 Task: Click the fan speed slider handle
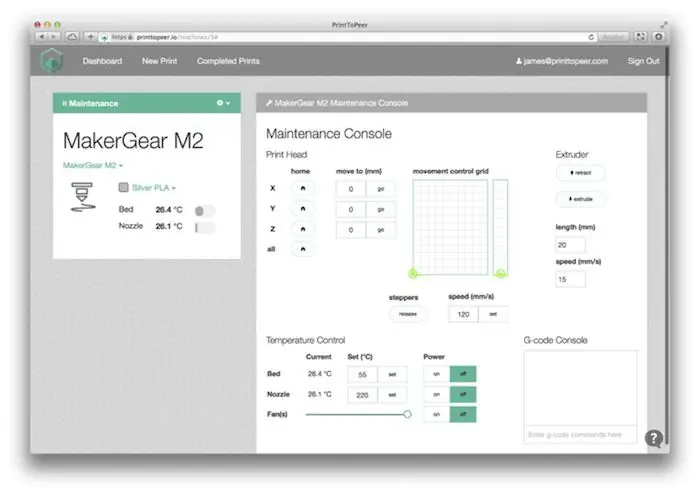407,414
